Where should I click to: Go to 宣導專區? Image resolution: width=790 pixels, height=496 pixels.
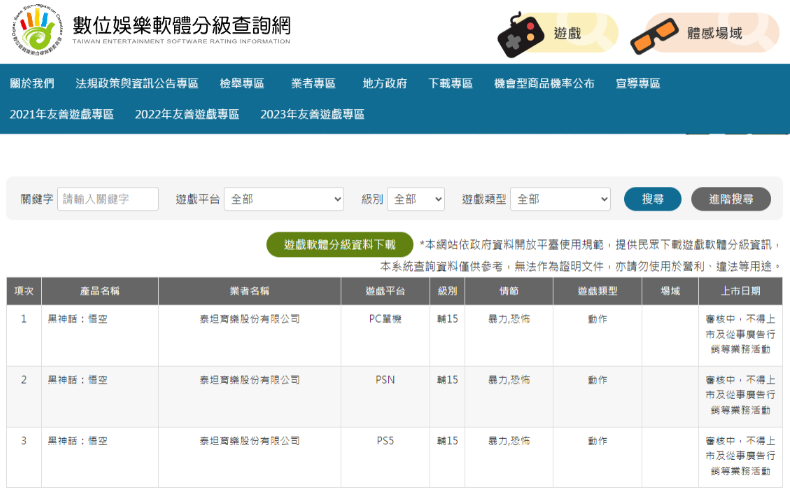tap(638, 83)
